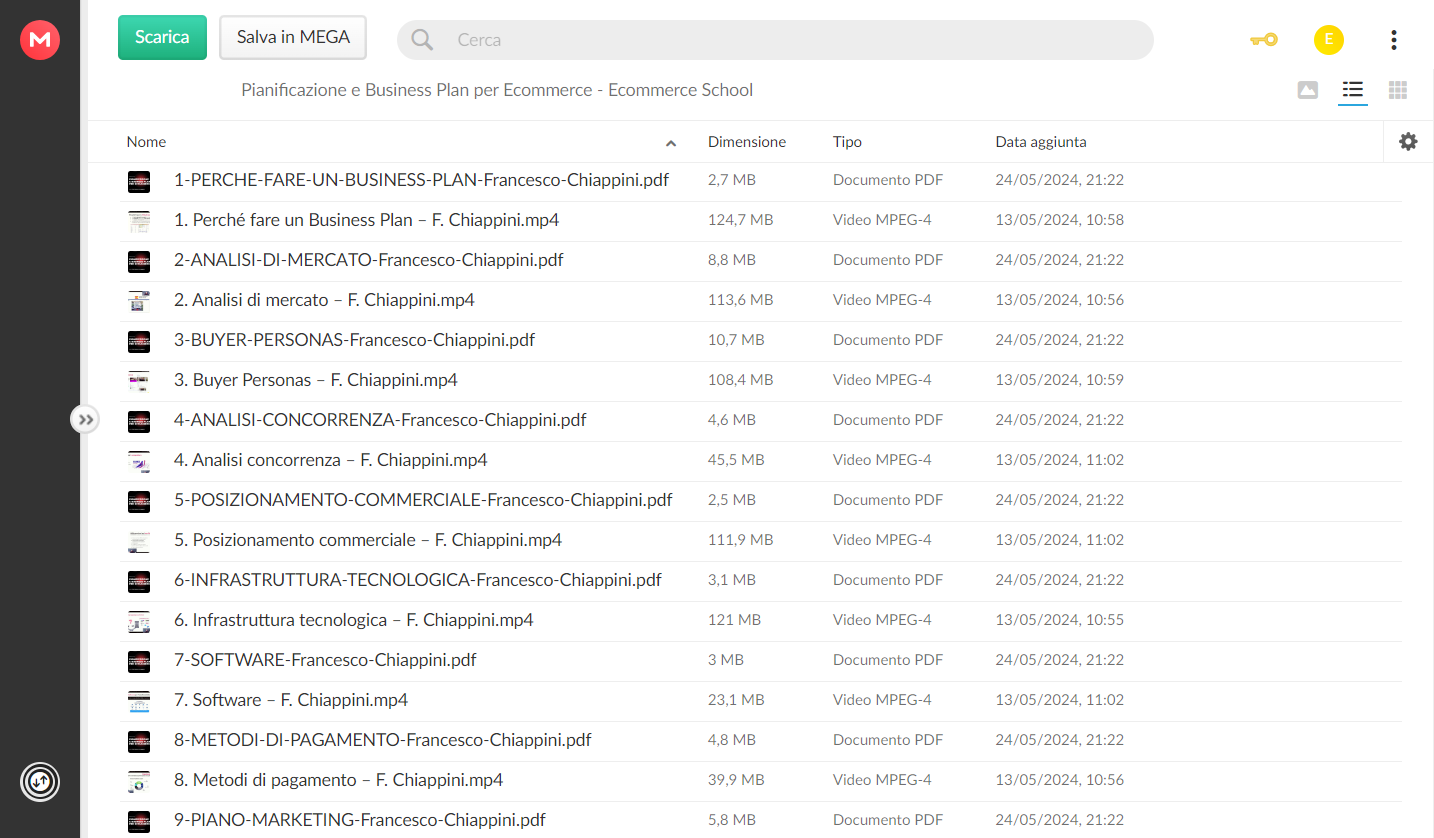Click the magnifying glass search icon
This screenshot has height=838, width=1434.
(x=422, y=40)
